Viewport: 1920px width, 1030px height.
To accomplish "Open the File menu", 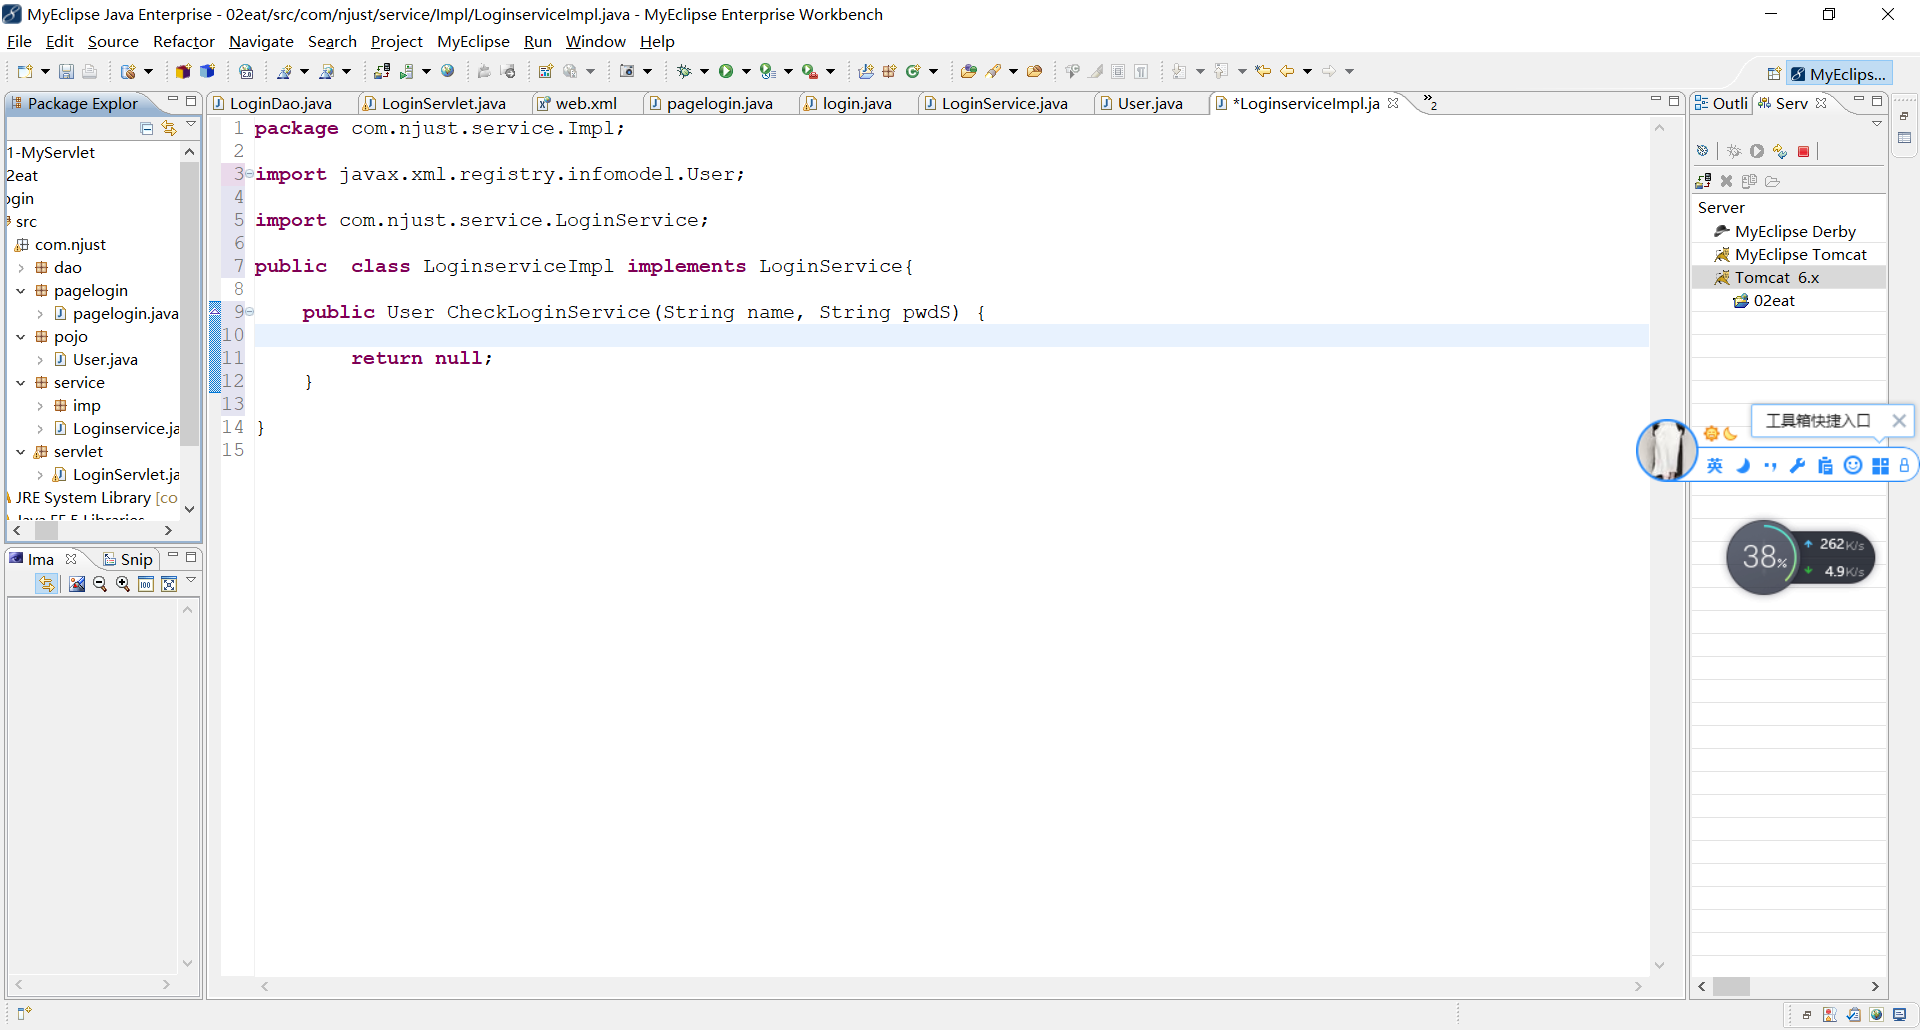I will [19, 41].
